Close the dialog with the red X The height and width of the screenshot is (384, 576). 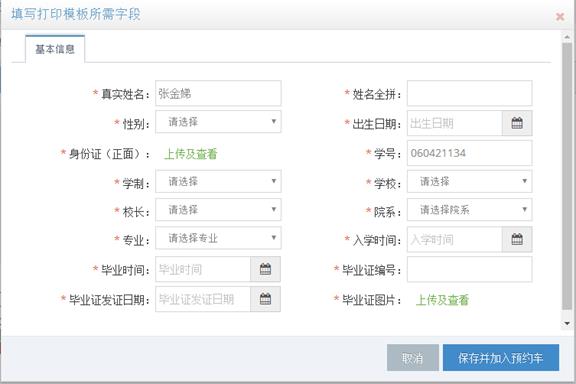[560, 17]
